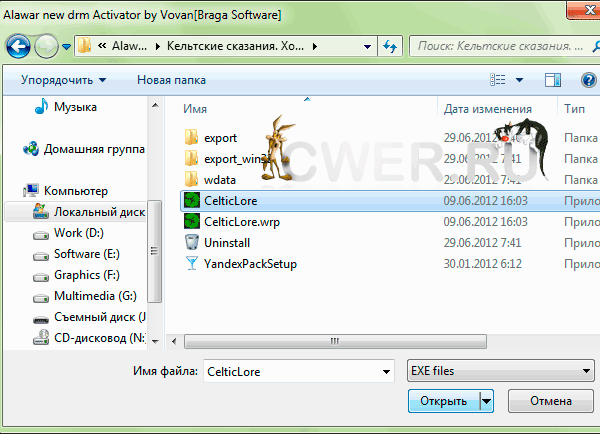Select the Uninstall file name
The height and width of the screenshot is (434, 600).
tap(227, 243)
